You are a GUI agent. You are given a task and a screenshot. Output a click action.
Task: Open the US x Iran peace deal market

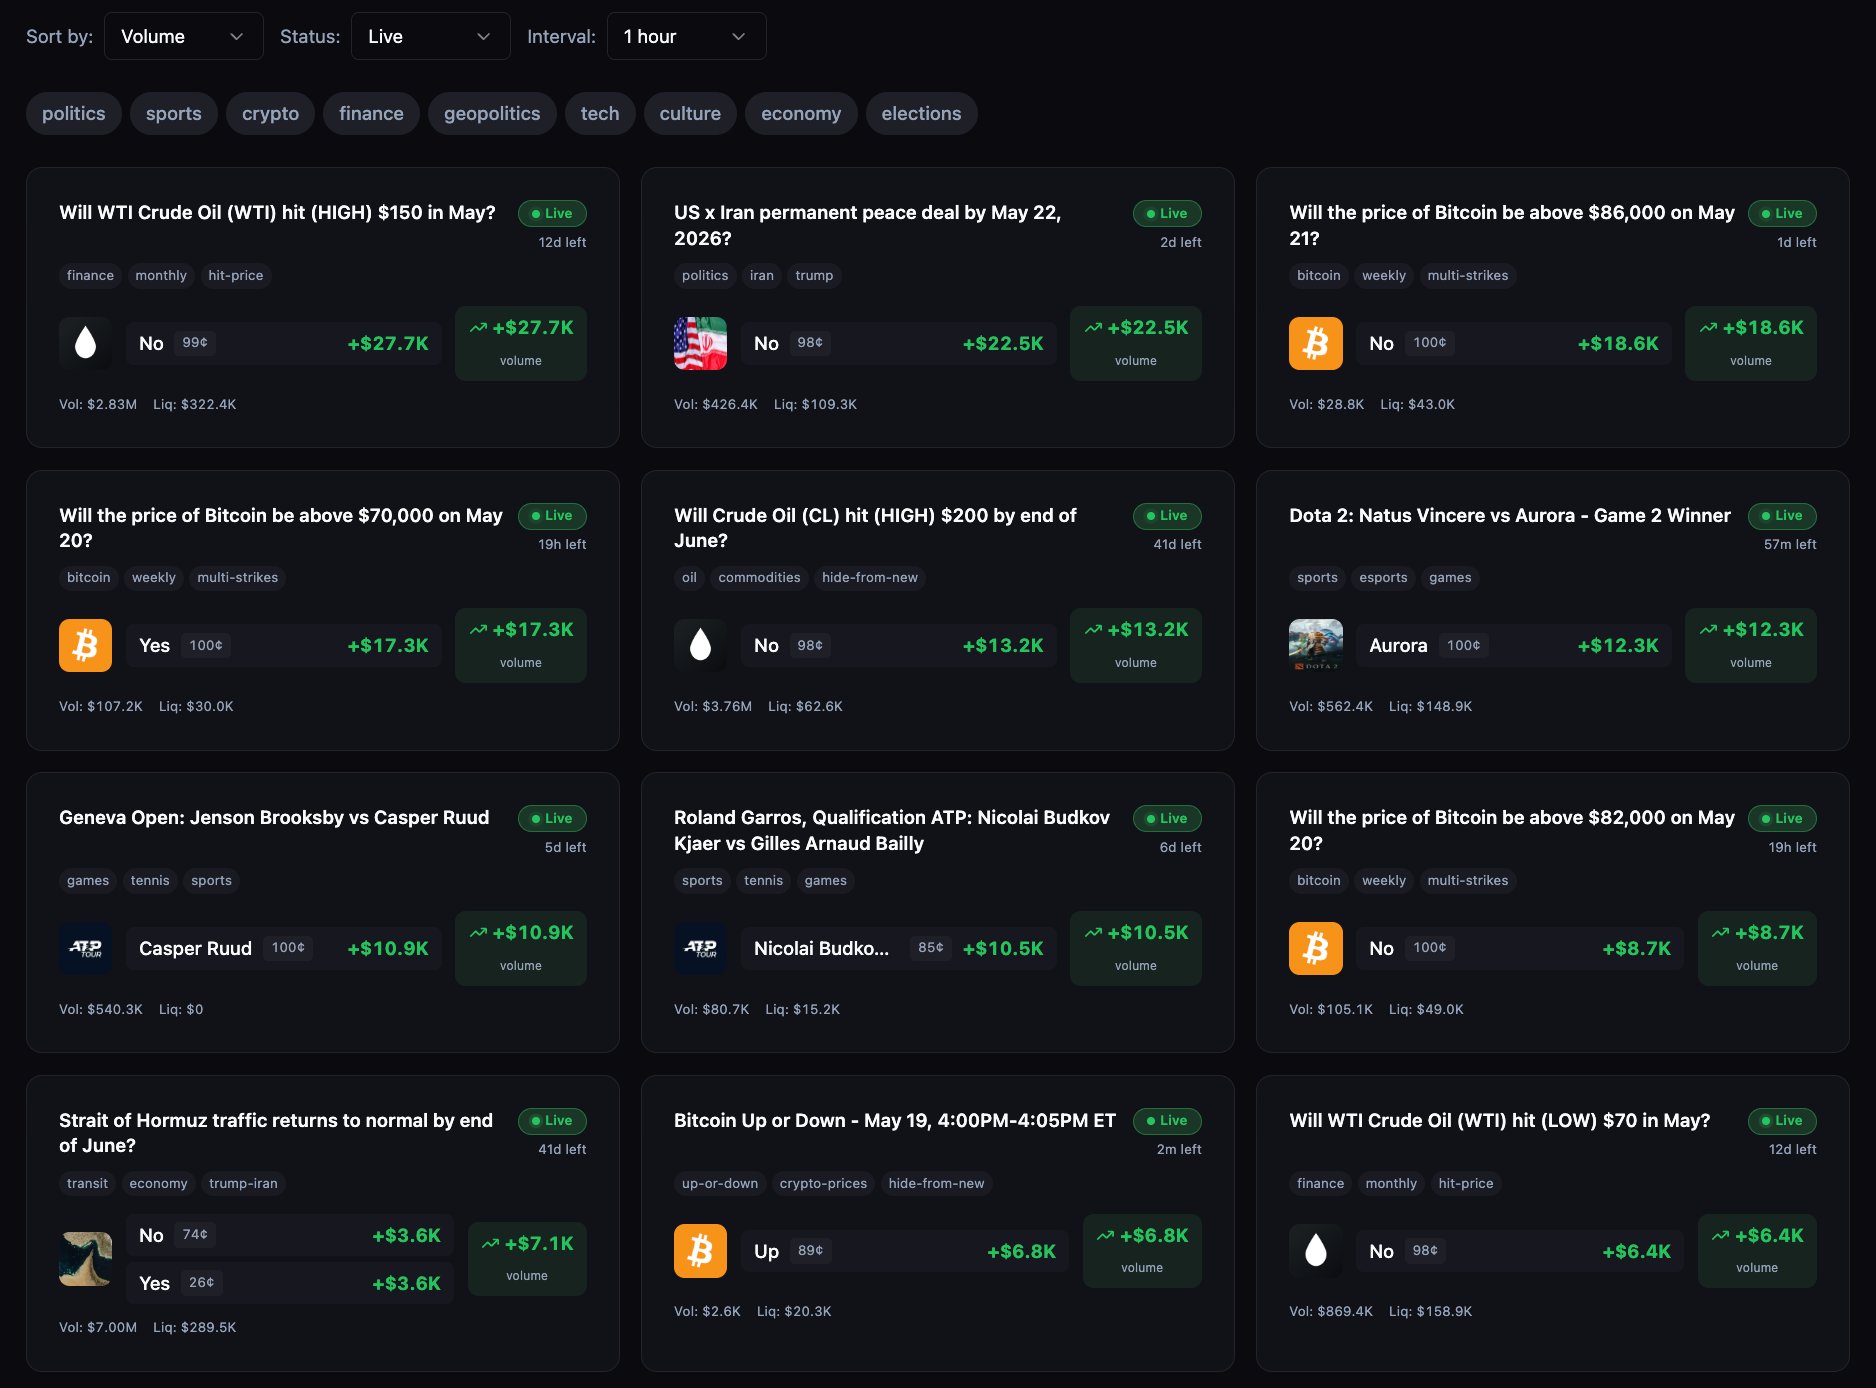(x=867, y=225)
